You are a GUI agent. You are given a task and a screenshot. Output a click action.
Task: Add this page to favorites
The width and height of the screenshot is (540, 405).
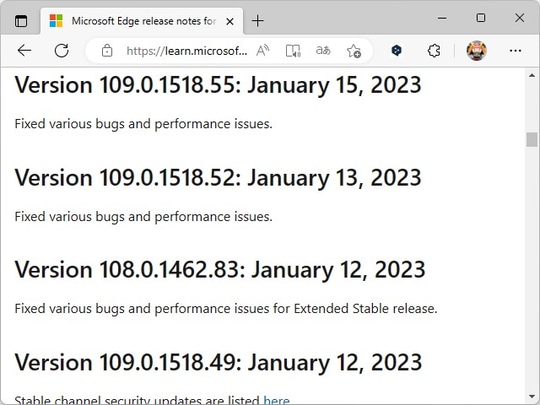pyautogui.click(x=354, y=51)
